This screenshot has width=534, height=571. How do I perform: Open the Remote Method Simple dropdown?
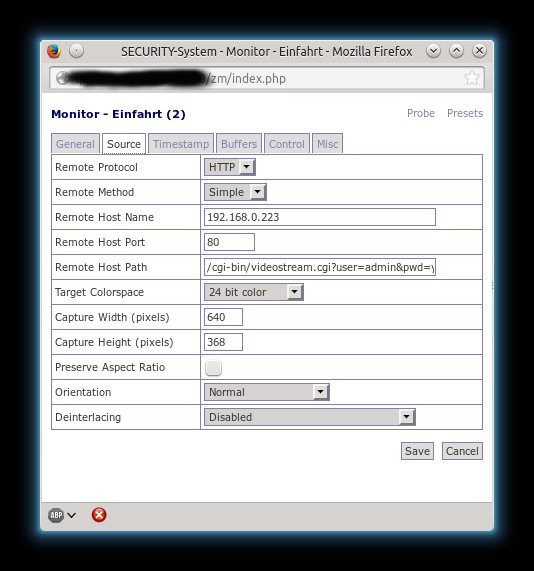pyautogui.click(x=235, y=192)
